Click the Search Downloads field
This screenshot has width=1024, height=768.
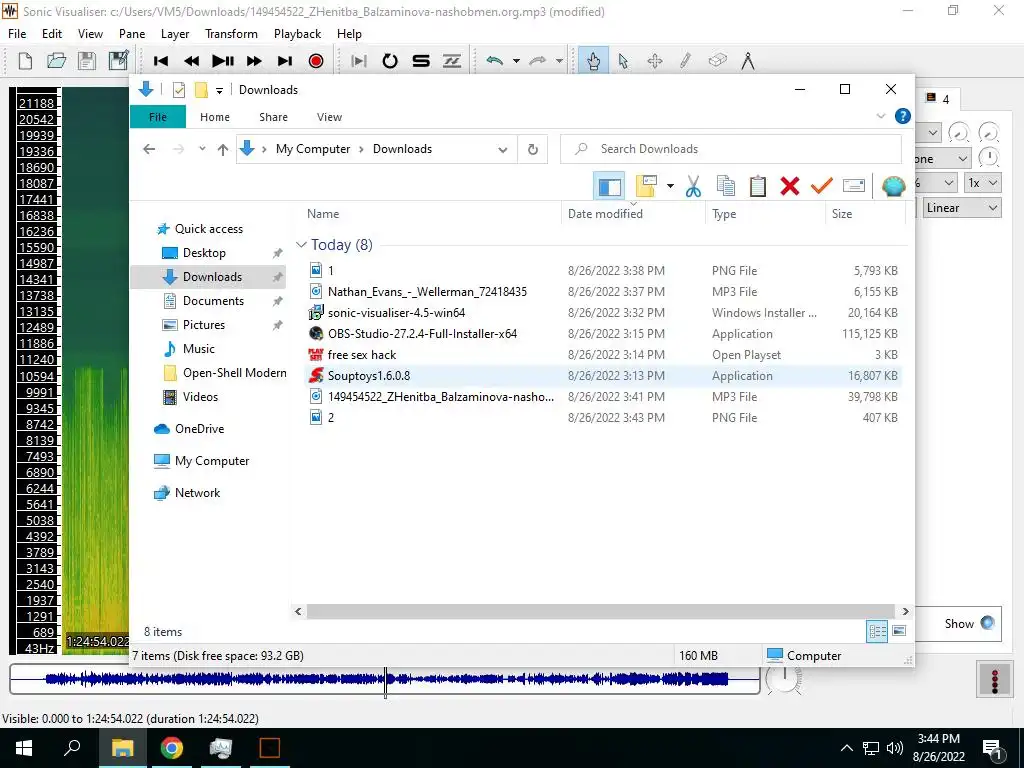tap(731, 149)
